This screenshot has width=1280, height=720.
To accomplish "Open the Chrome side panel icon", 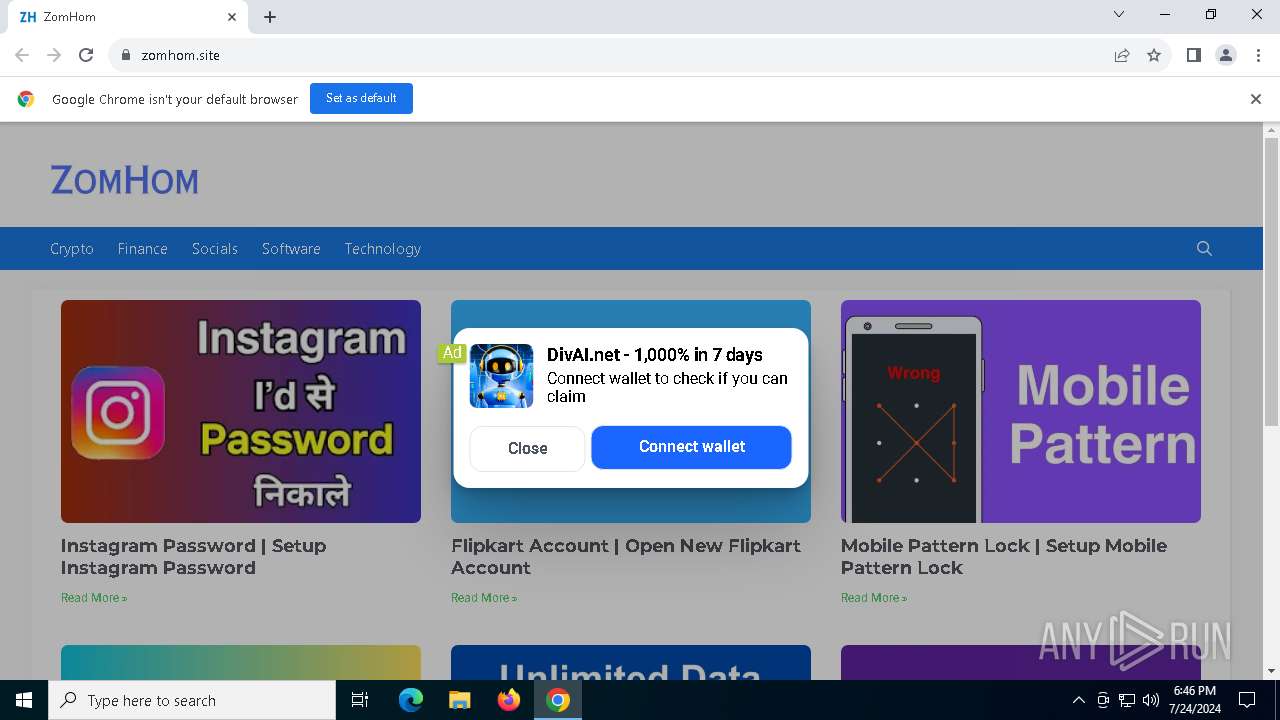I will [x=1193, y=55].
